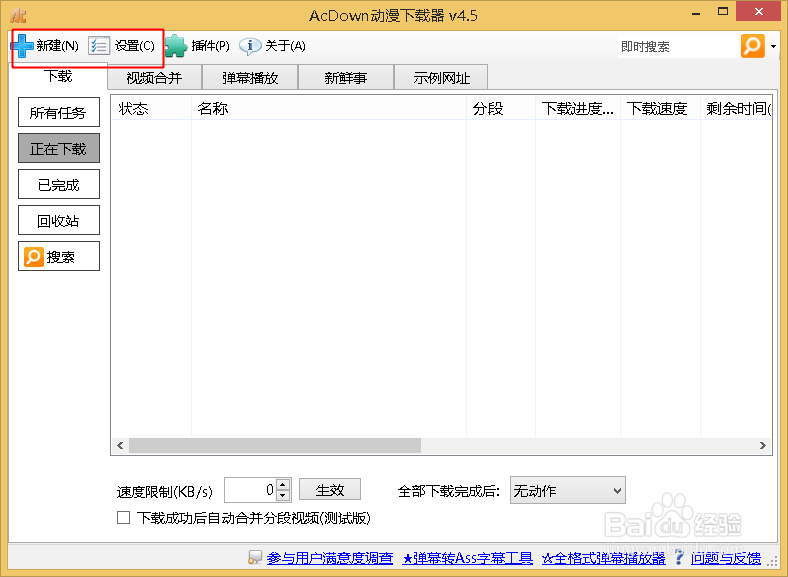Viewport: 788px width, 577px height.
Task: Open the 弹幕转Ass字幕工具 link
Action: [467, 558]
